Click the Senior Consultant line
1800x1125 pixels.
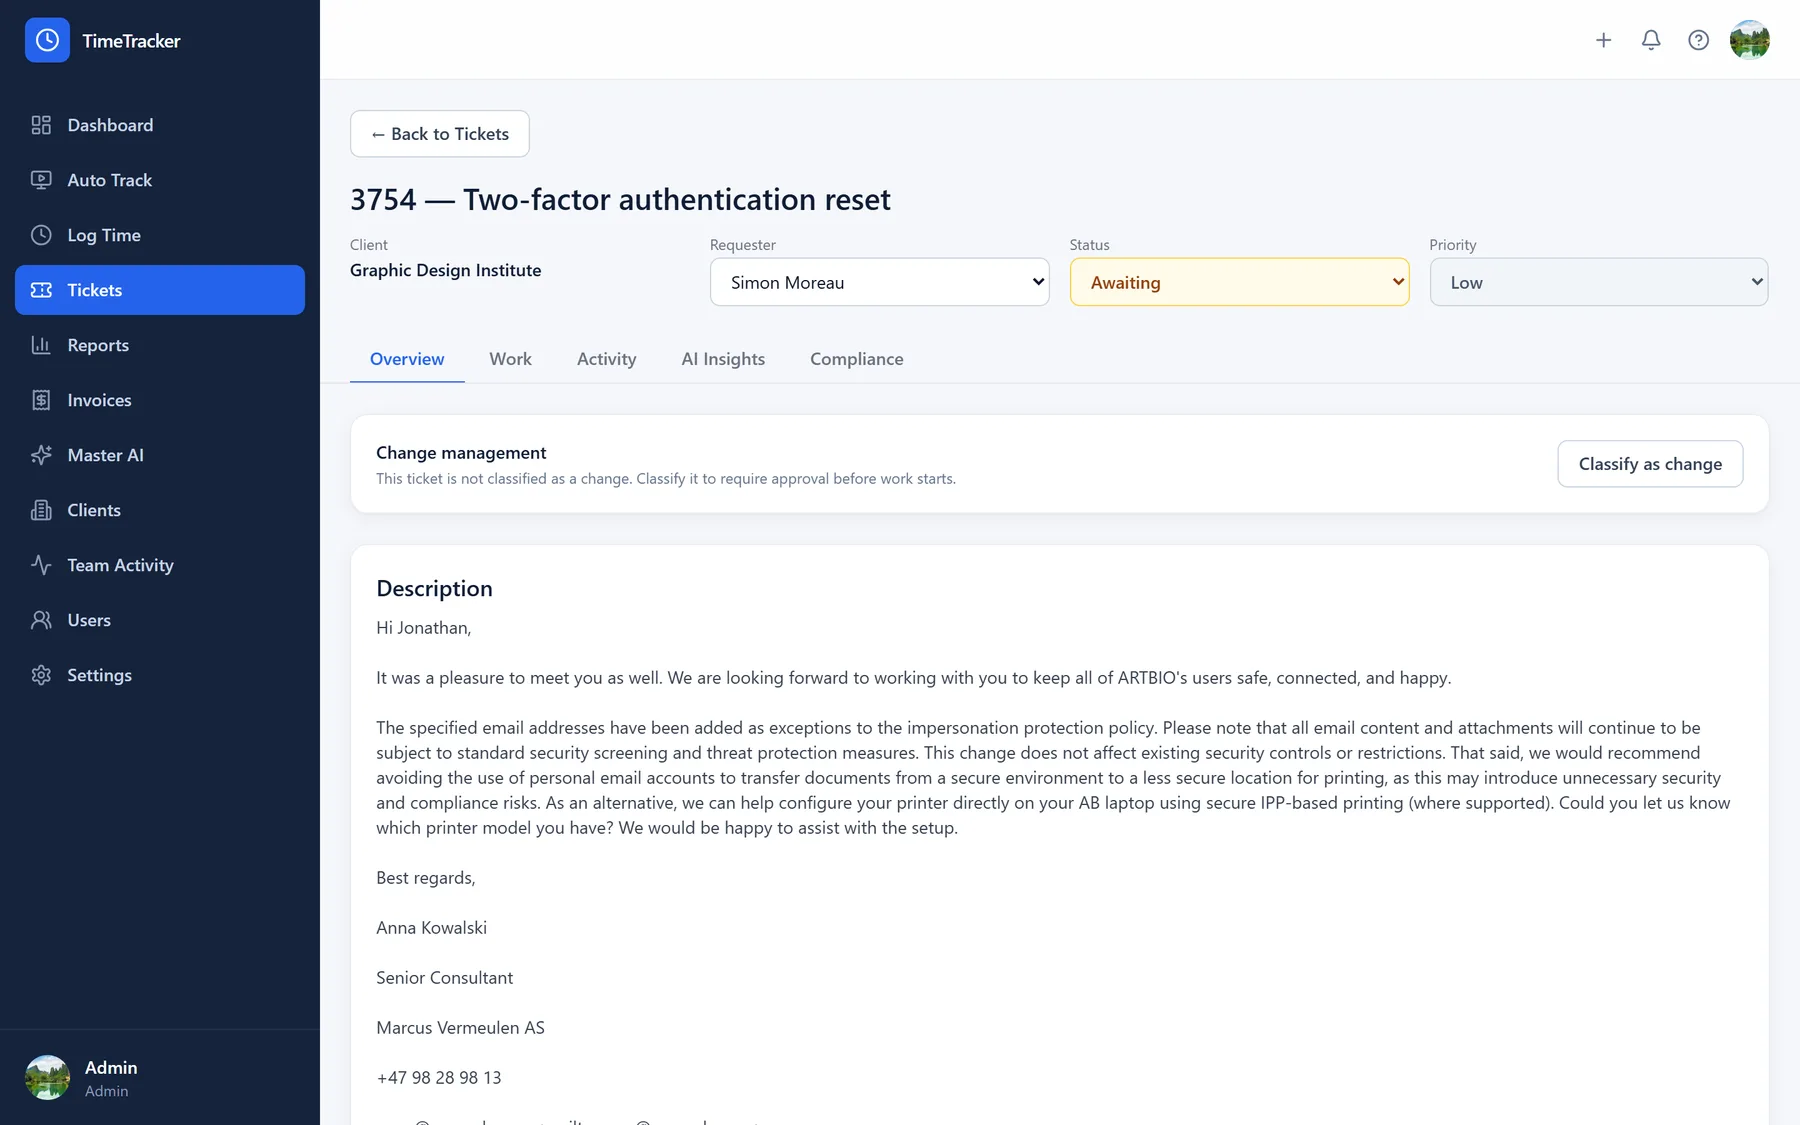coord(444,978)
